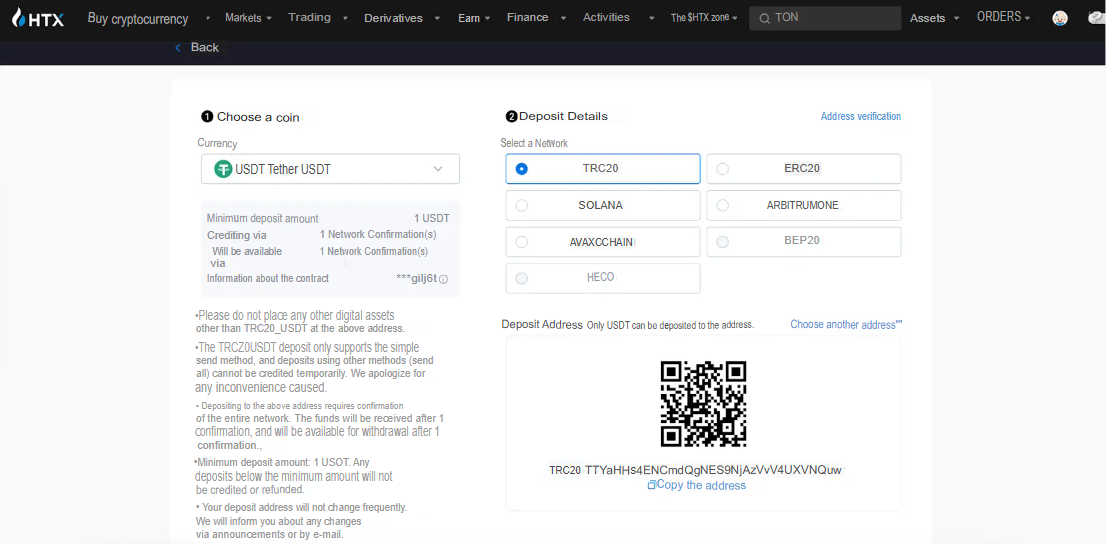
Task: Open the Activities menu
Action: click(x=606, y=18)
